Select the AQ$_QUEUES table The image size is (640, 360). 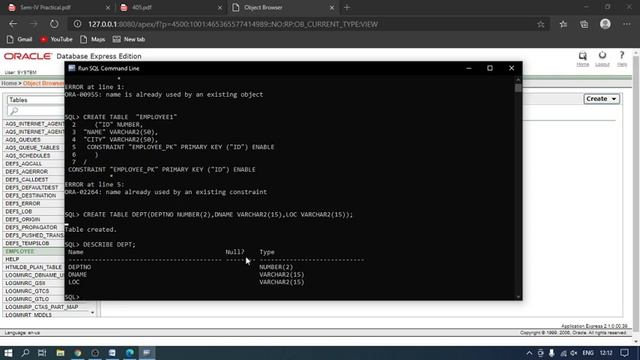pos(23,140)
